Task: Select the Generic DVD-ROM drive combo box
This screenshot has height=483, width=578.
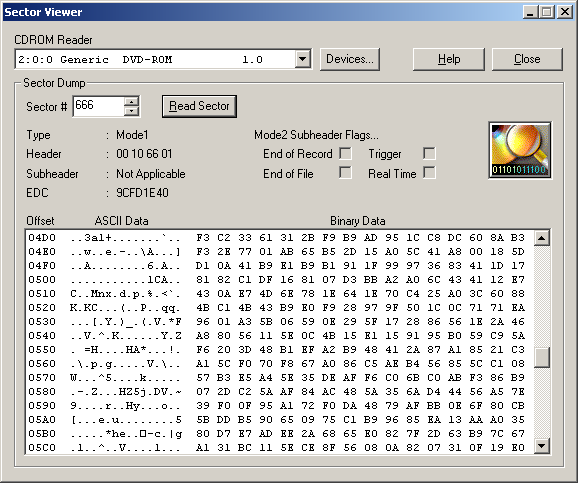Action: pos(163,59)
